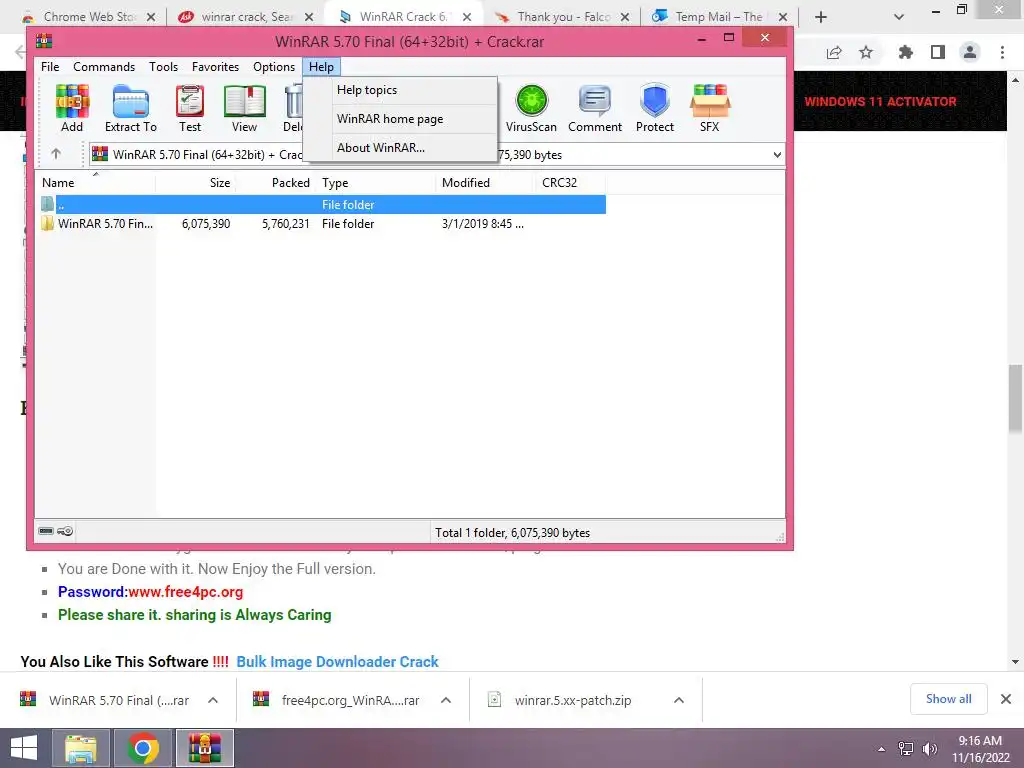Show hidden tray icons arrow
The width and height of the screenshot is (1024, 768).
tap(882, 749)
